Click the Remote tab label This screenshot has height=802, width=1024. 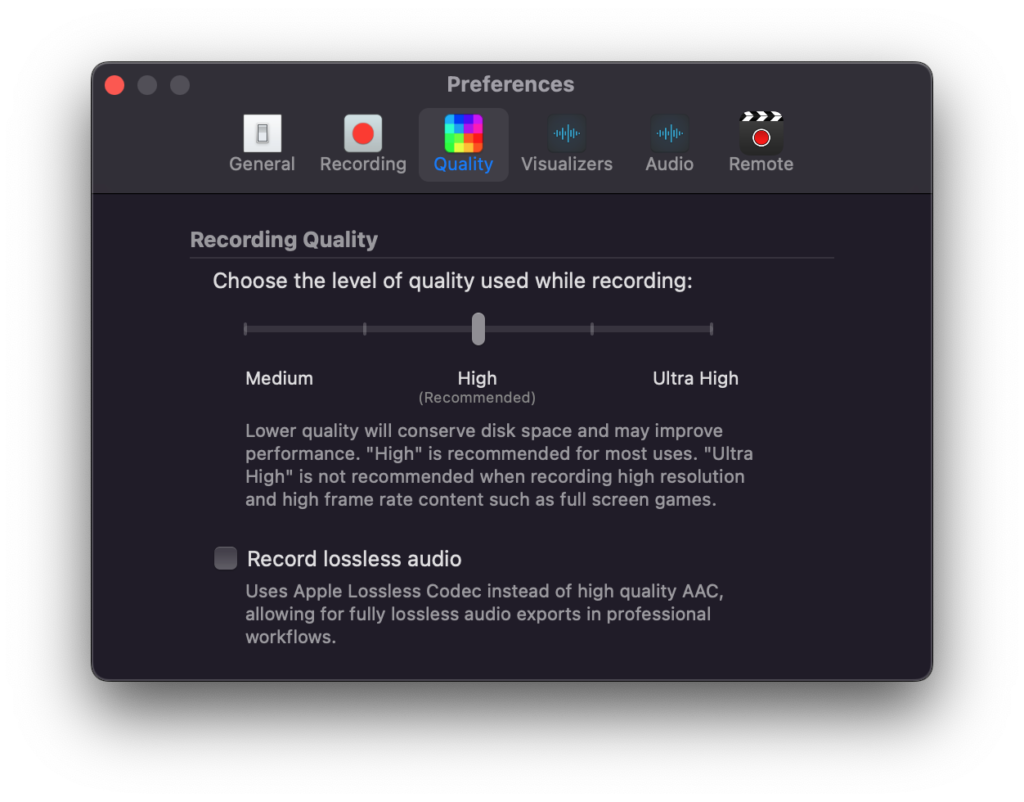click(x=761, y=164)
